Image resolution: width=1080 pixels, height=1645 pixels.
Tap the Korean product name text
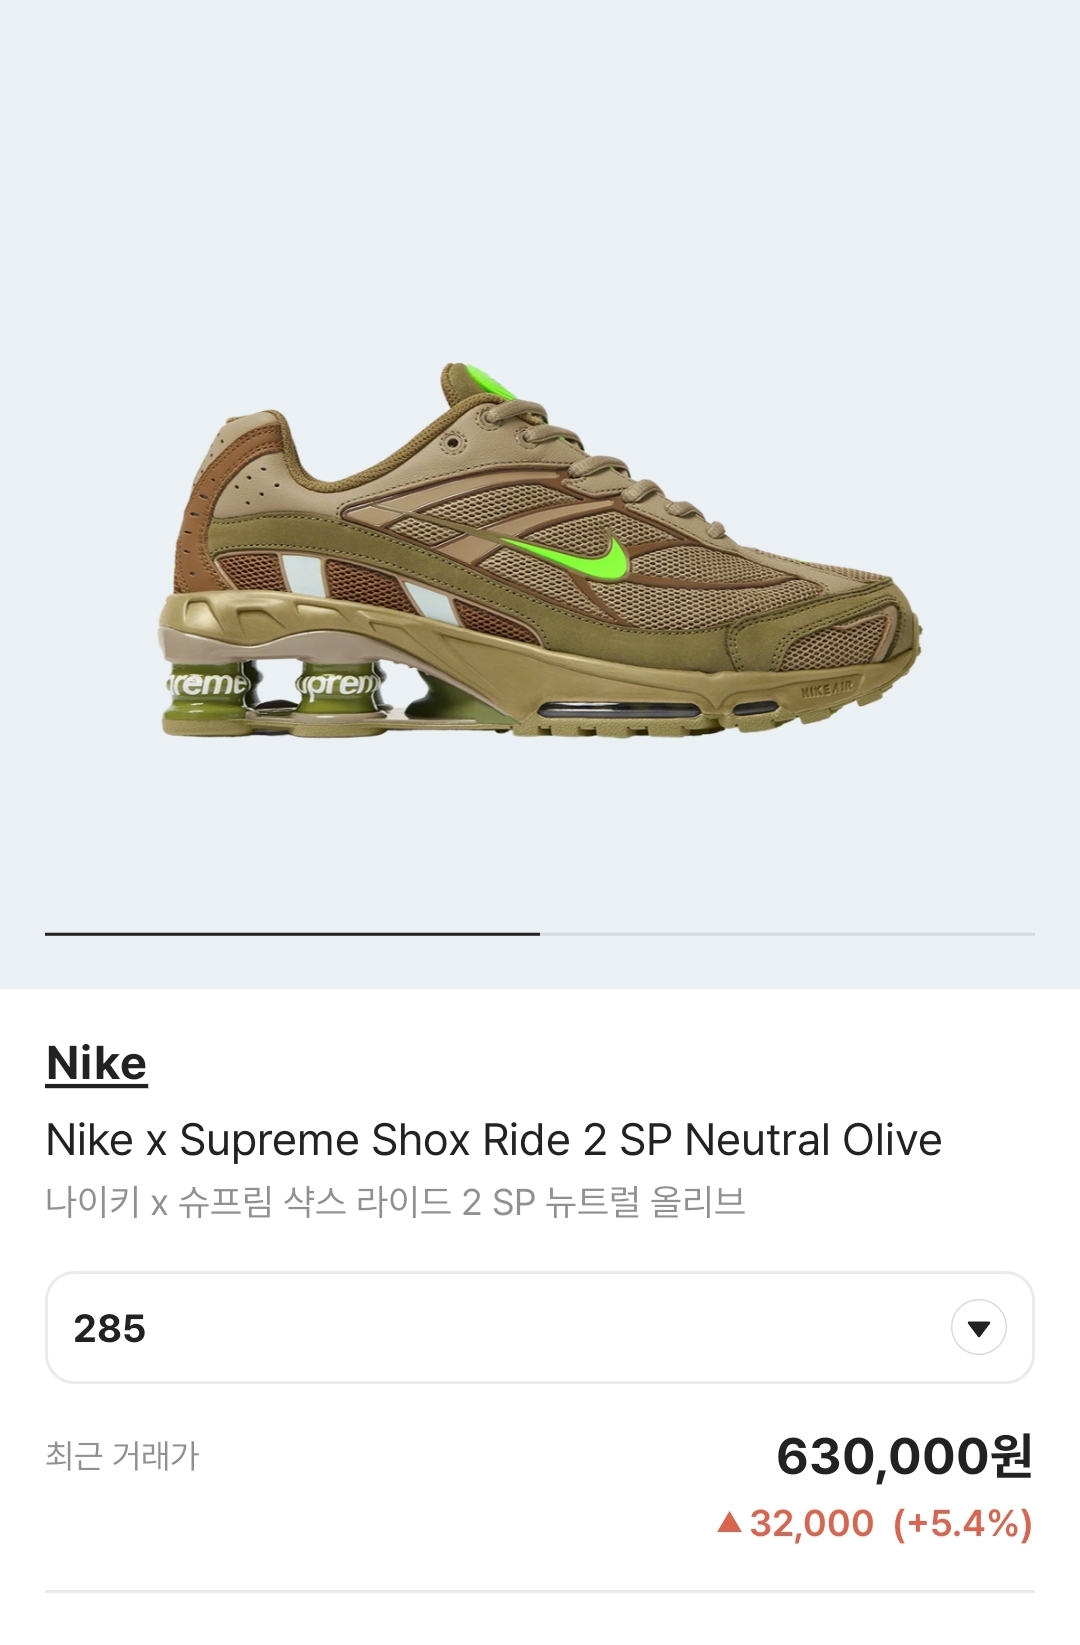[x=396, y=1202]
